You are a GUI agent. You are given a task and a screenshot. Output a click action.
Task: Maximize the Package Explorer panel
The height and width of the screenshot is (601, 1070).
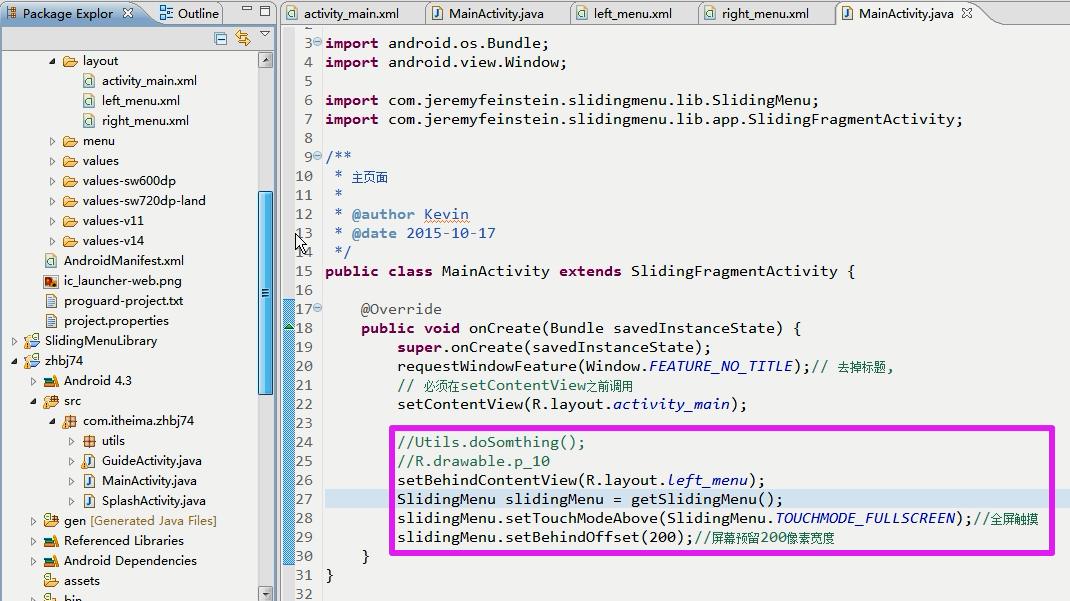[x=262, y=13]
